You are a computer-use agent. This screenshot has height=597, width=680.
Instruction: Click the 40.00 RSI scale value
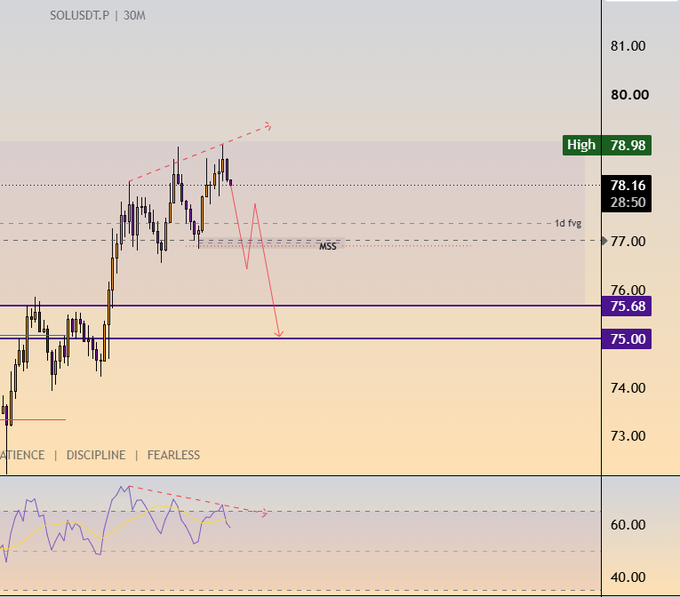(628, 577)
